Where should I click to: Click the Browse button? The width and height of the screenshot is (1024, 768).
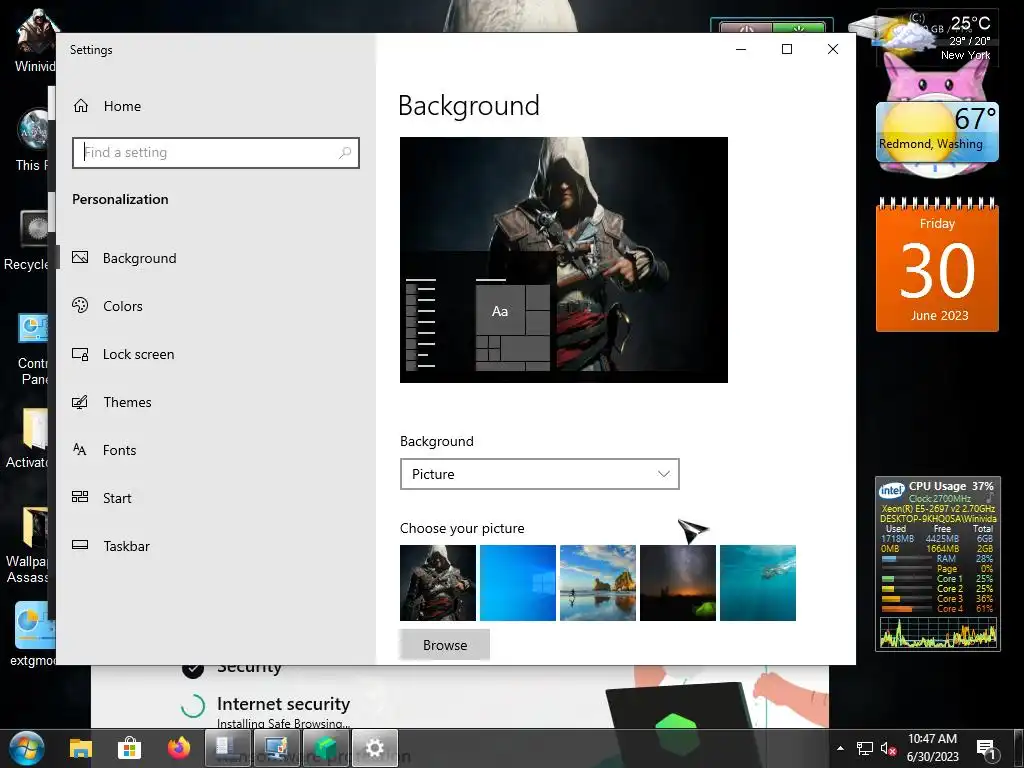(445, 645)
